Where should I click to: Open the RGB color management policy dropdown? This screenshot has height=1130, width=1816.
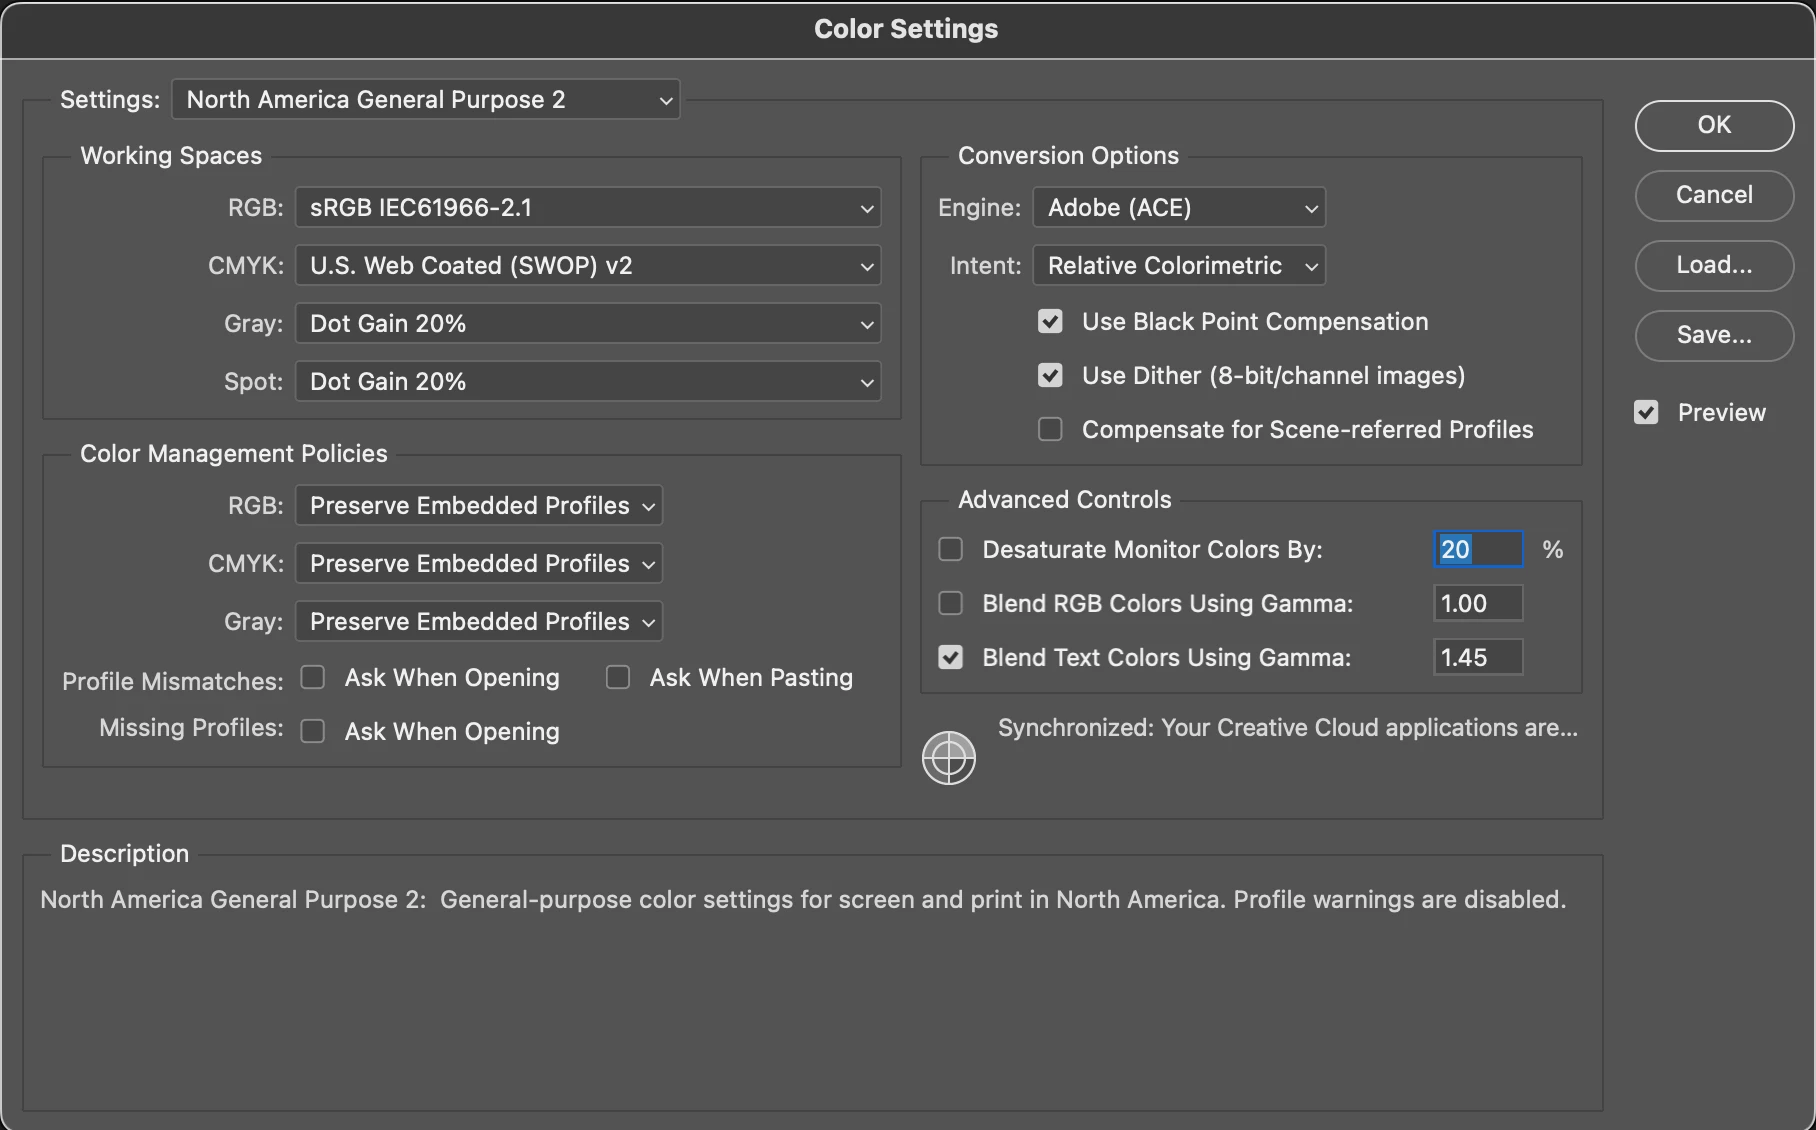coord(479,506)
